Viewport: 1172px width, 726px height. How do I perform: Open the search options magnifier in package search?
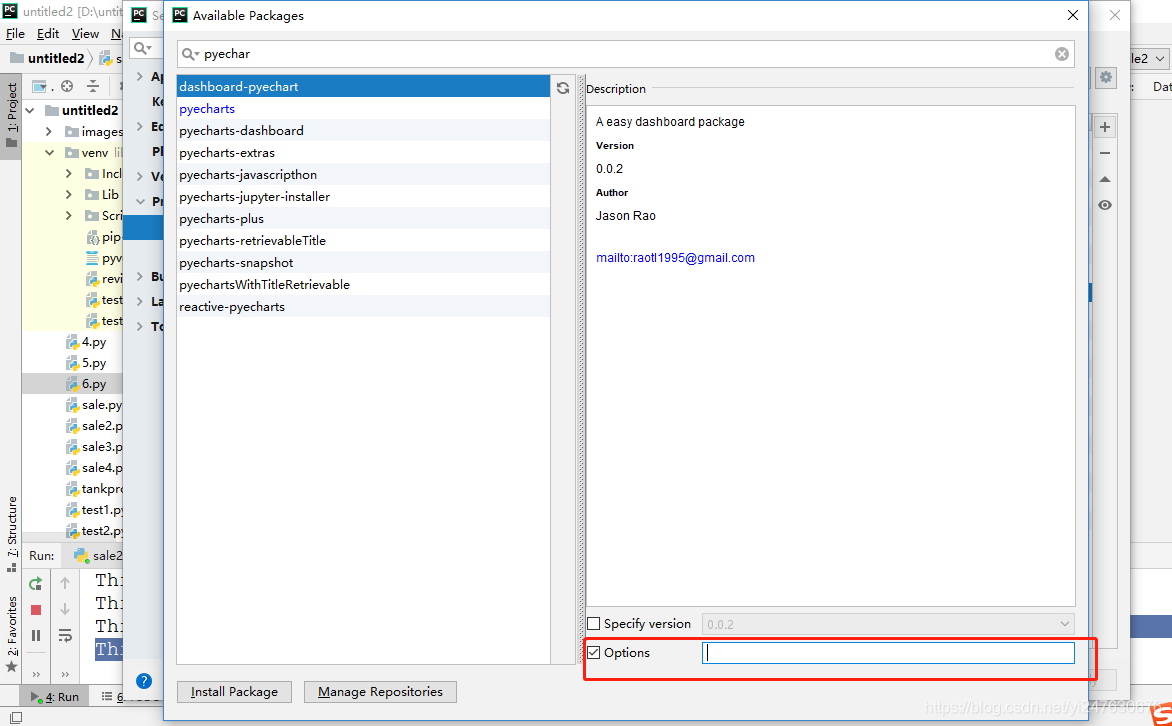[191, 54]
